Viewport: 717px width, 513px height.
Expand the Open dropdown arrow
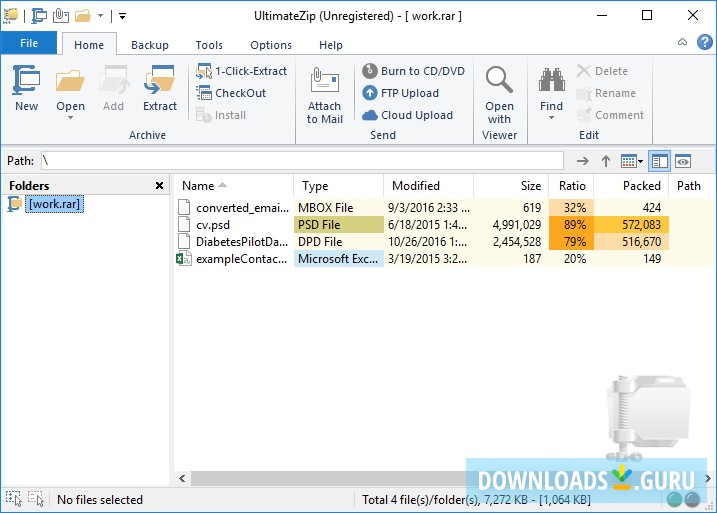[70, 118]
